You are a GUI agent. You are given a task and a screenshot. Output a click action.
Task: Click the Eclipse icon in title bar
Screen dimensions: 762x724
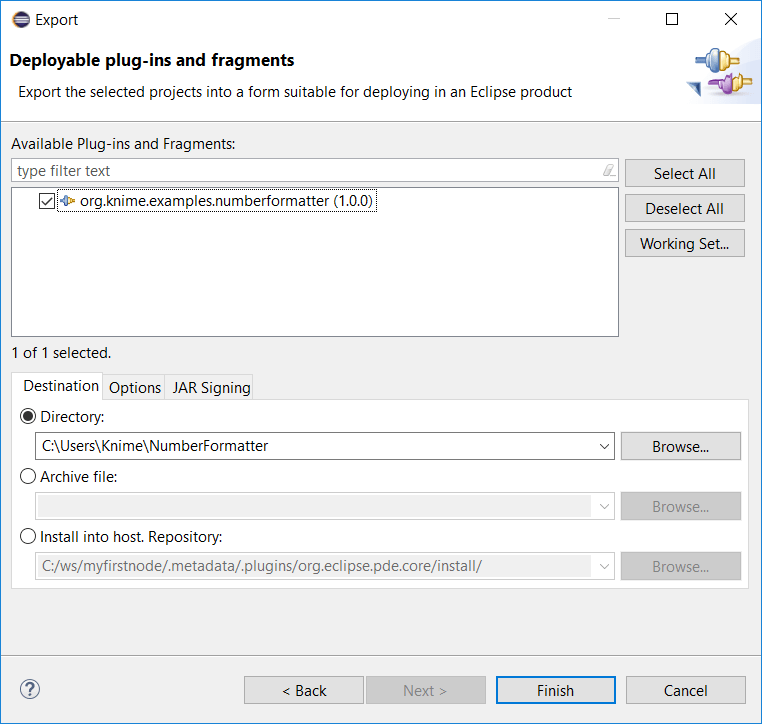pyautogui.click(x=20, y=19)
